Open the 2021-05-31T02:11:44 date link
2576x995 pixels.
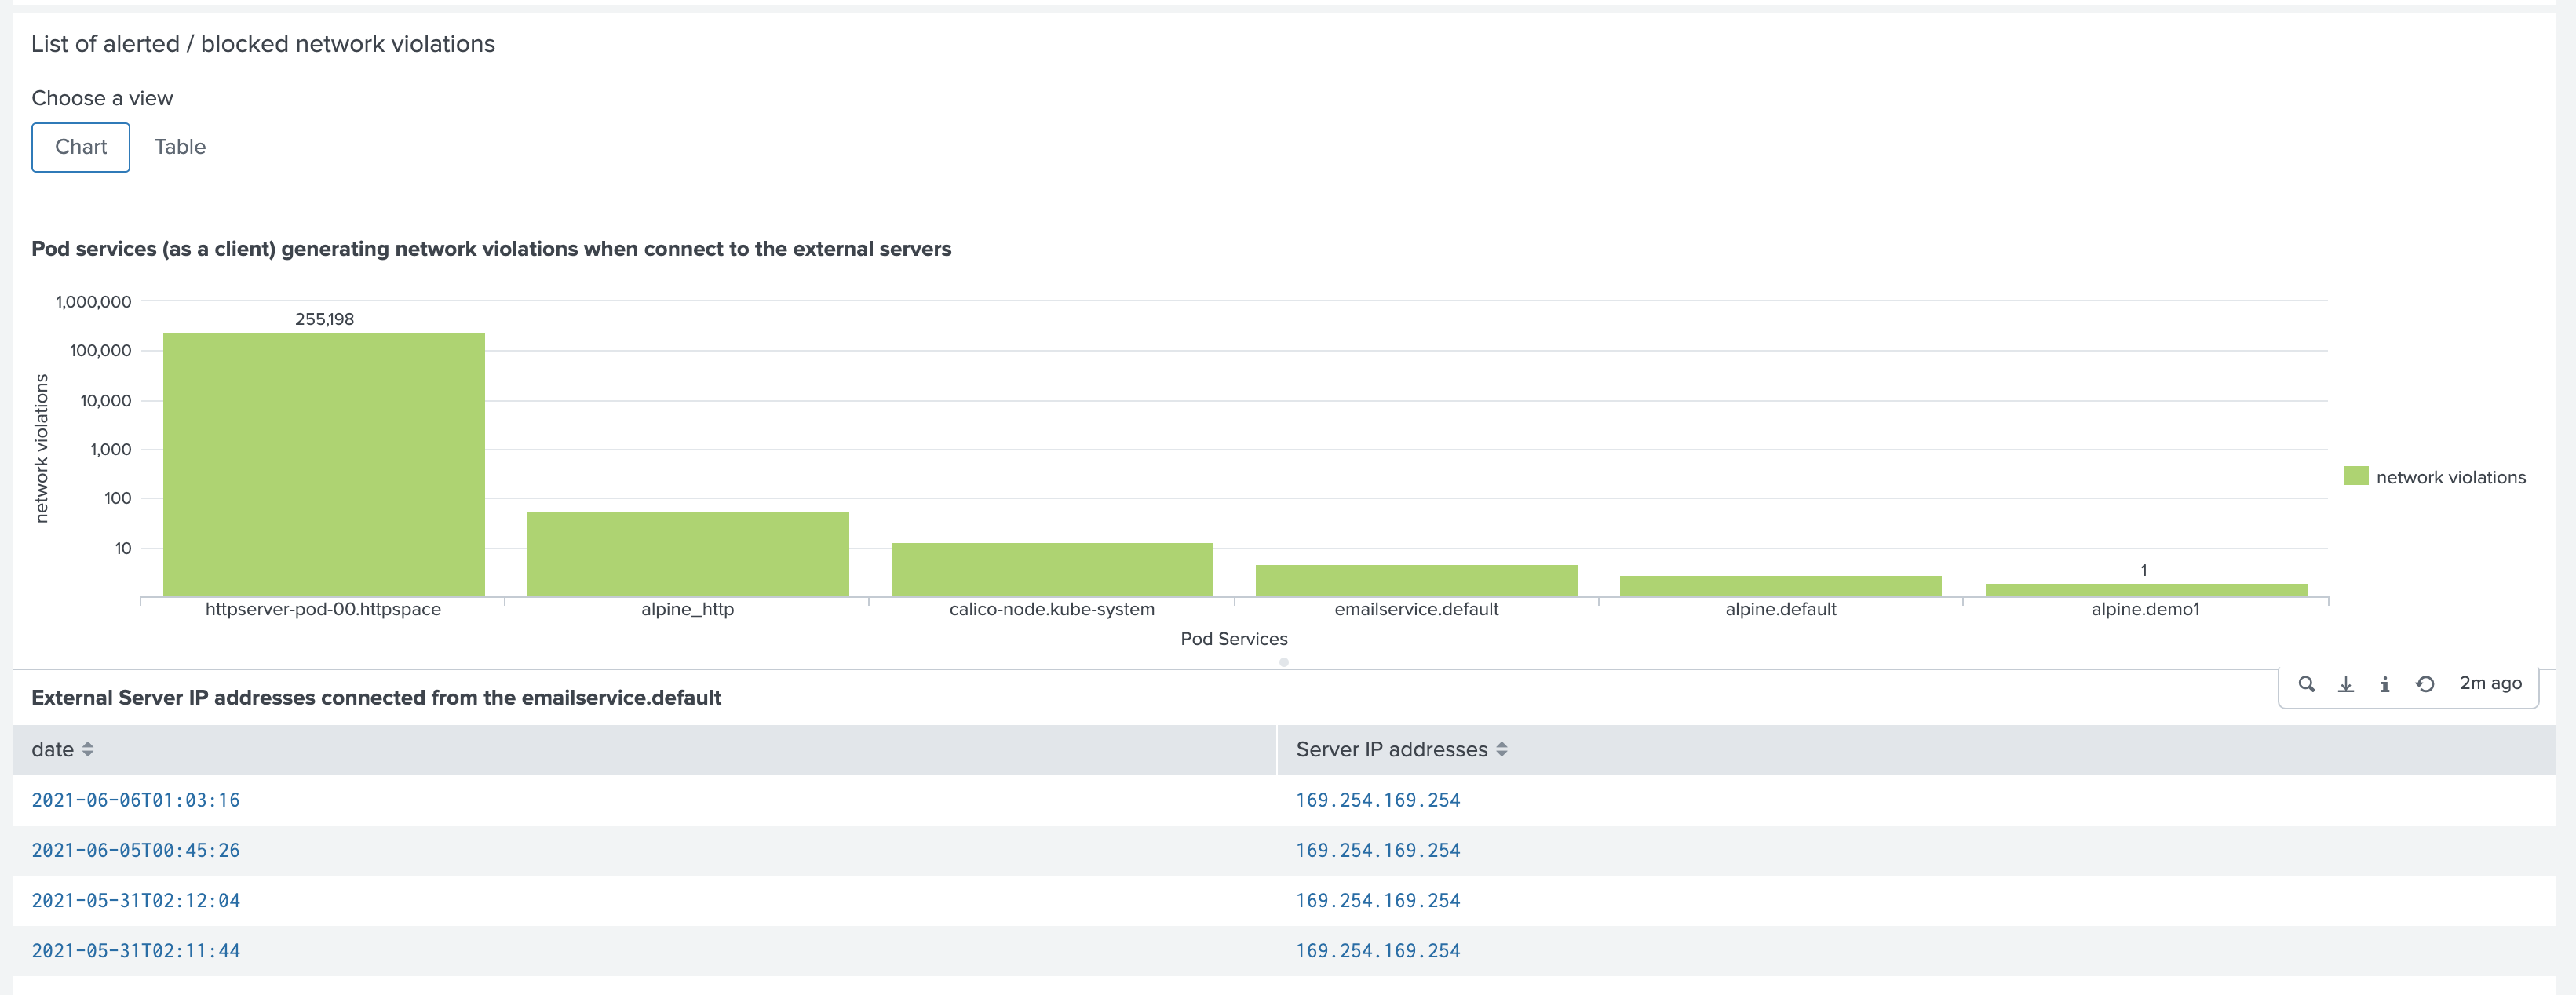pyautogui.click(x=136, y=951)
